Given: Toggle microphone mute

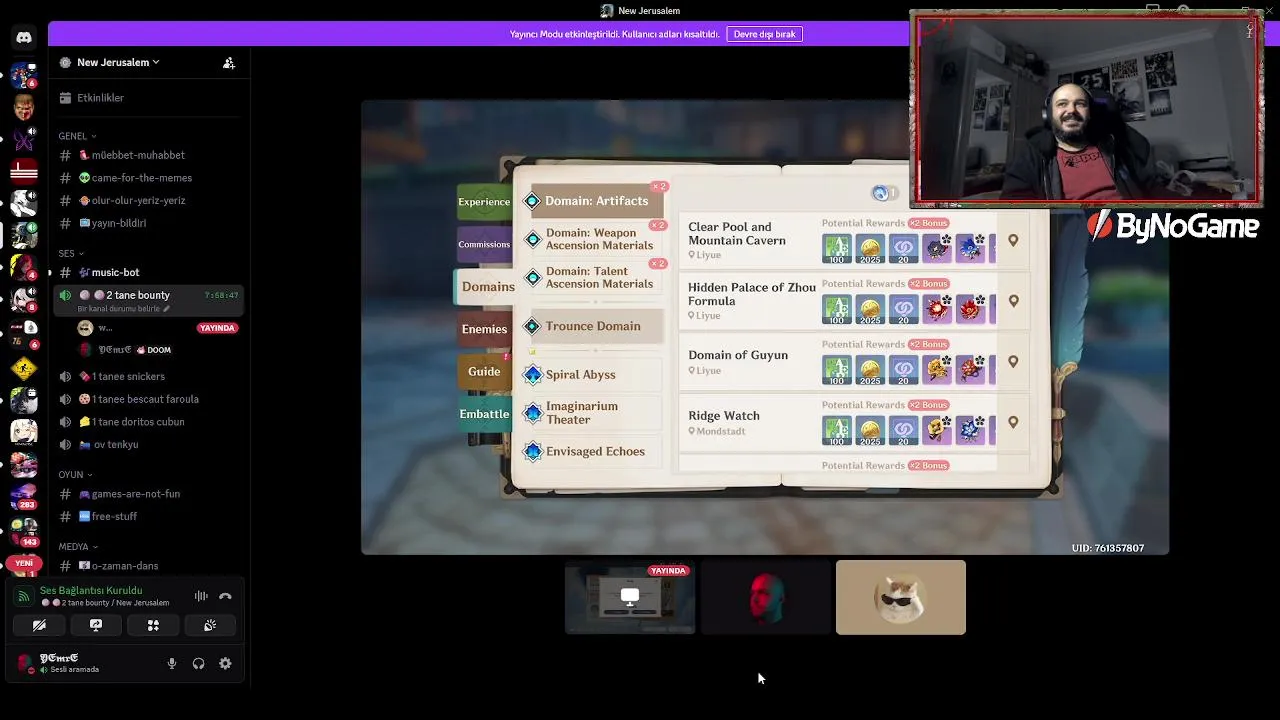Looking at the screenshot, I should point(172,663).
